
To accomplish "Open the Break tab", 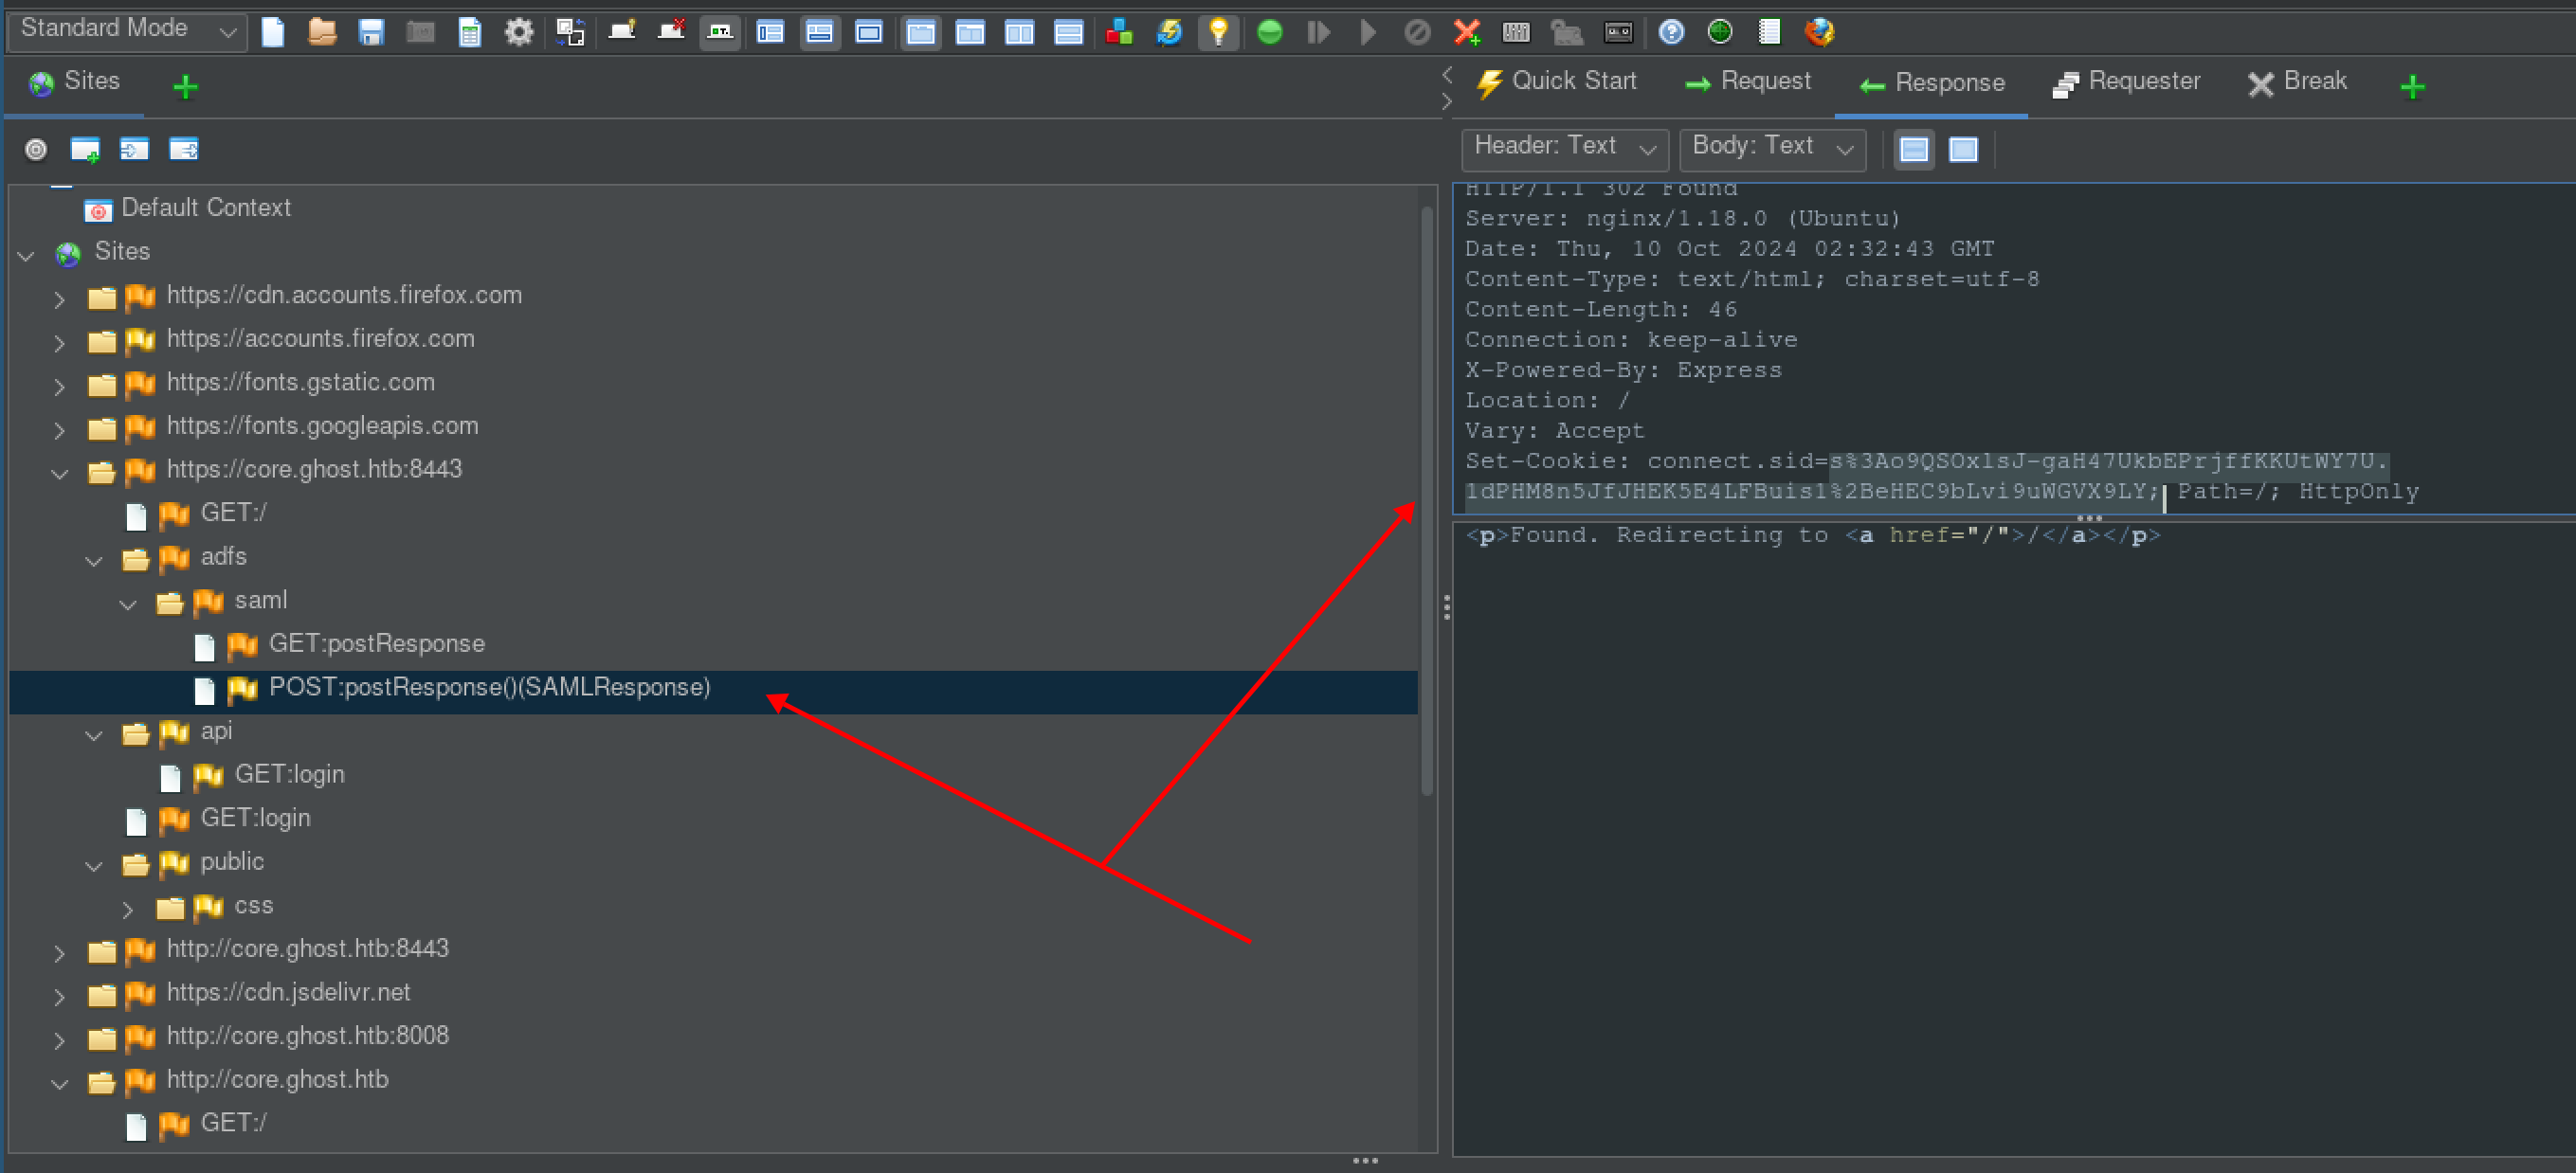I will (2297, 82).
